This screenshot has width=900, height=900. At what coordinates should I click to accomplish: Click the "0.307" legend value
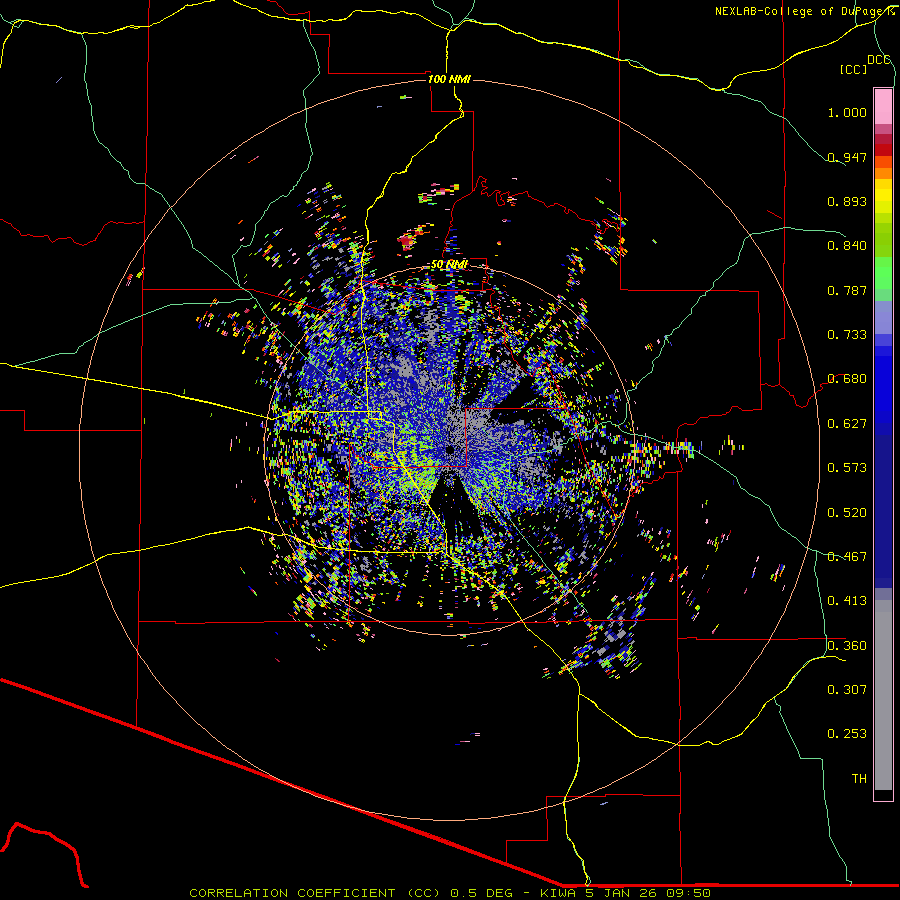[847, 690]
